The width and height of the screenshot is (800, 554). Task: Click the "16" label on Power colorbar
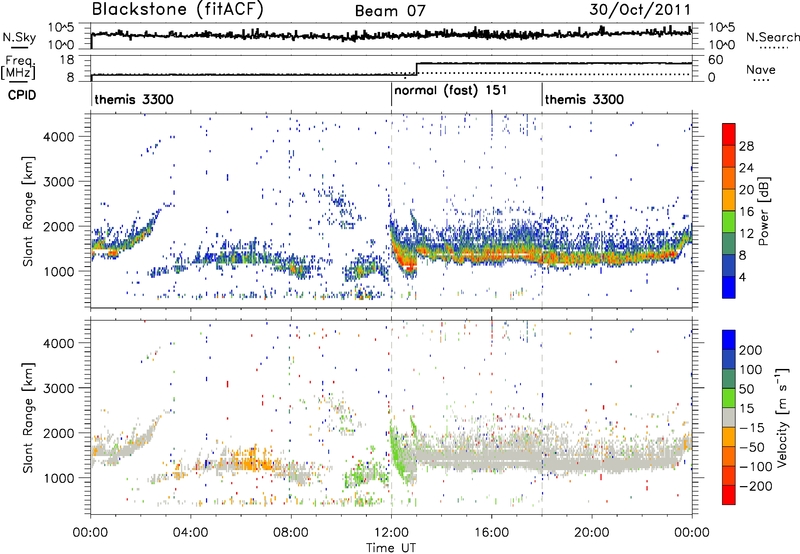[x=746, y=212]
